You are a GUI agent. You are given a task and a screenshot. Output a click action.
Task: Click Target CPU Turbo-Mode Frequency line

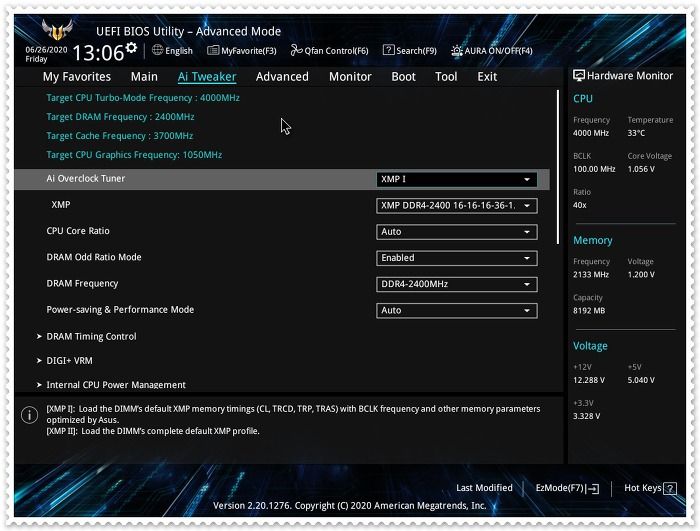(x=143, y=98)
